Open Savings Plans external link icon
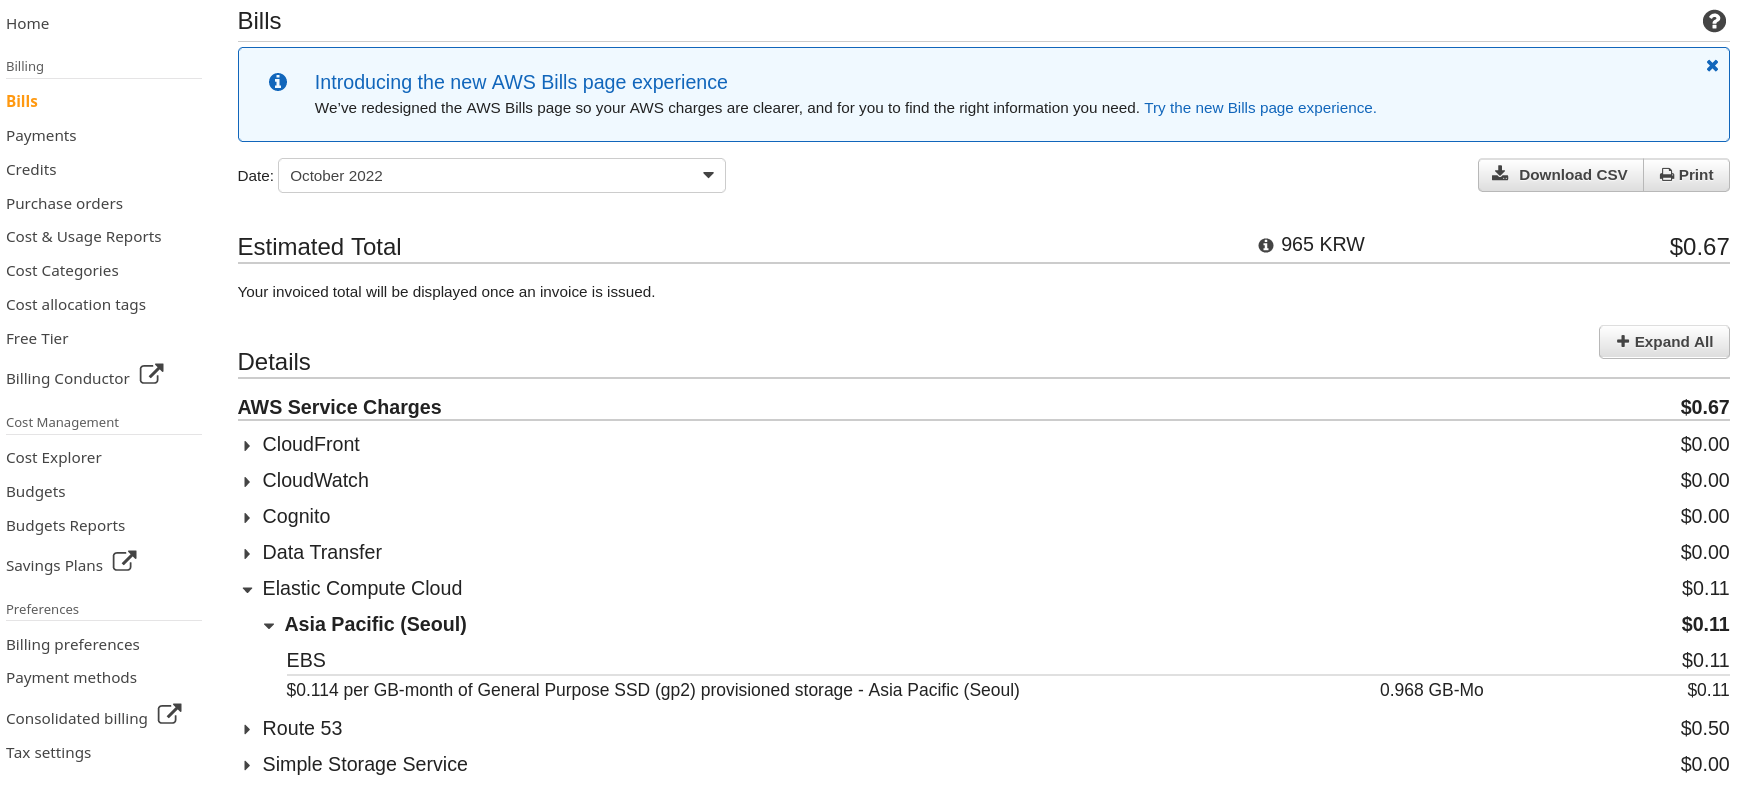Image resolution: width=1739 pixels, height=785 pixels. tap(124, 561)
